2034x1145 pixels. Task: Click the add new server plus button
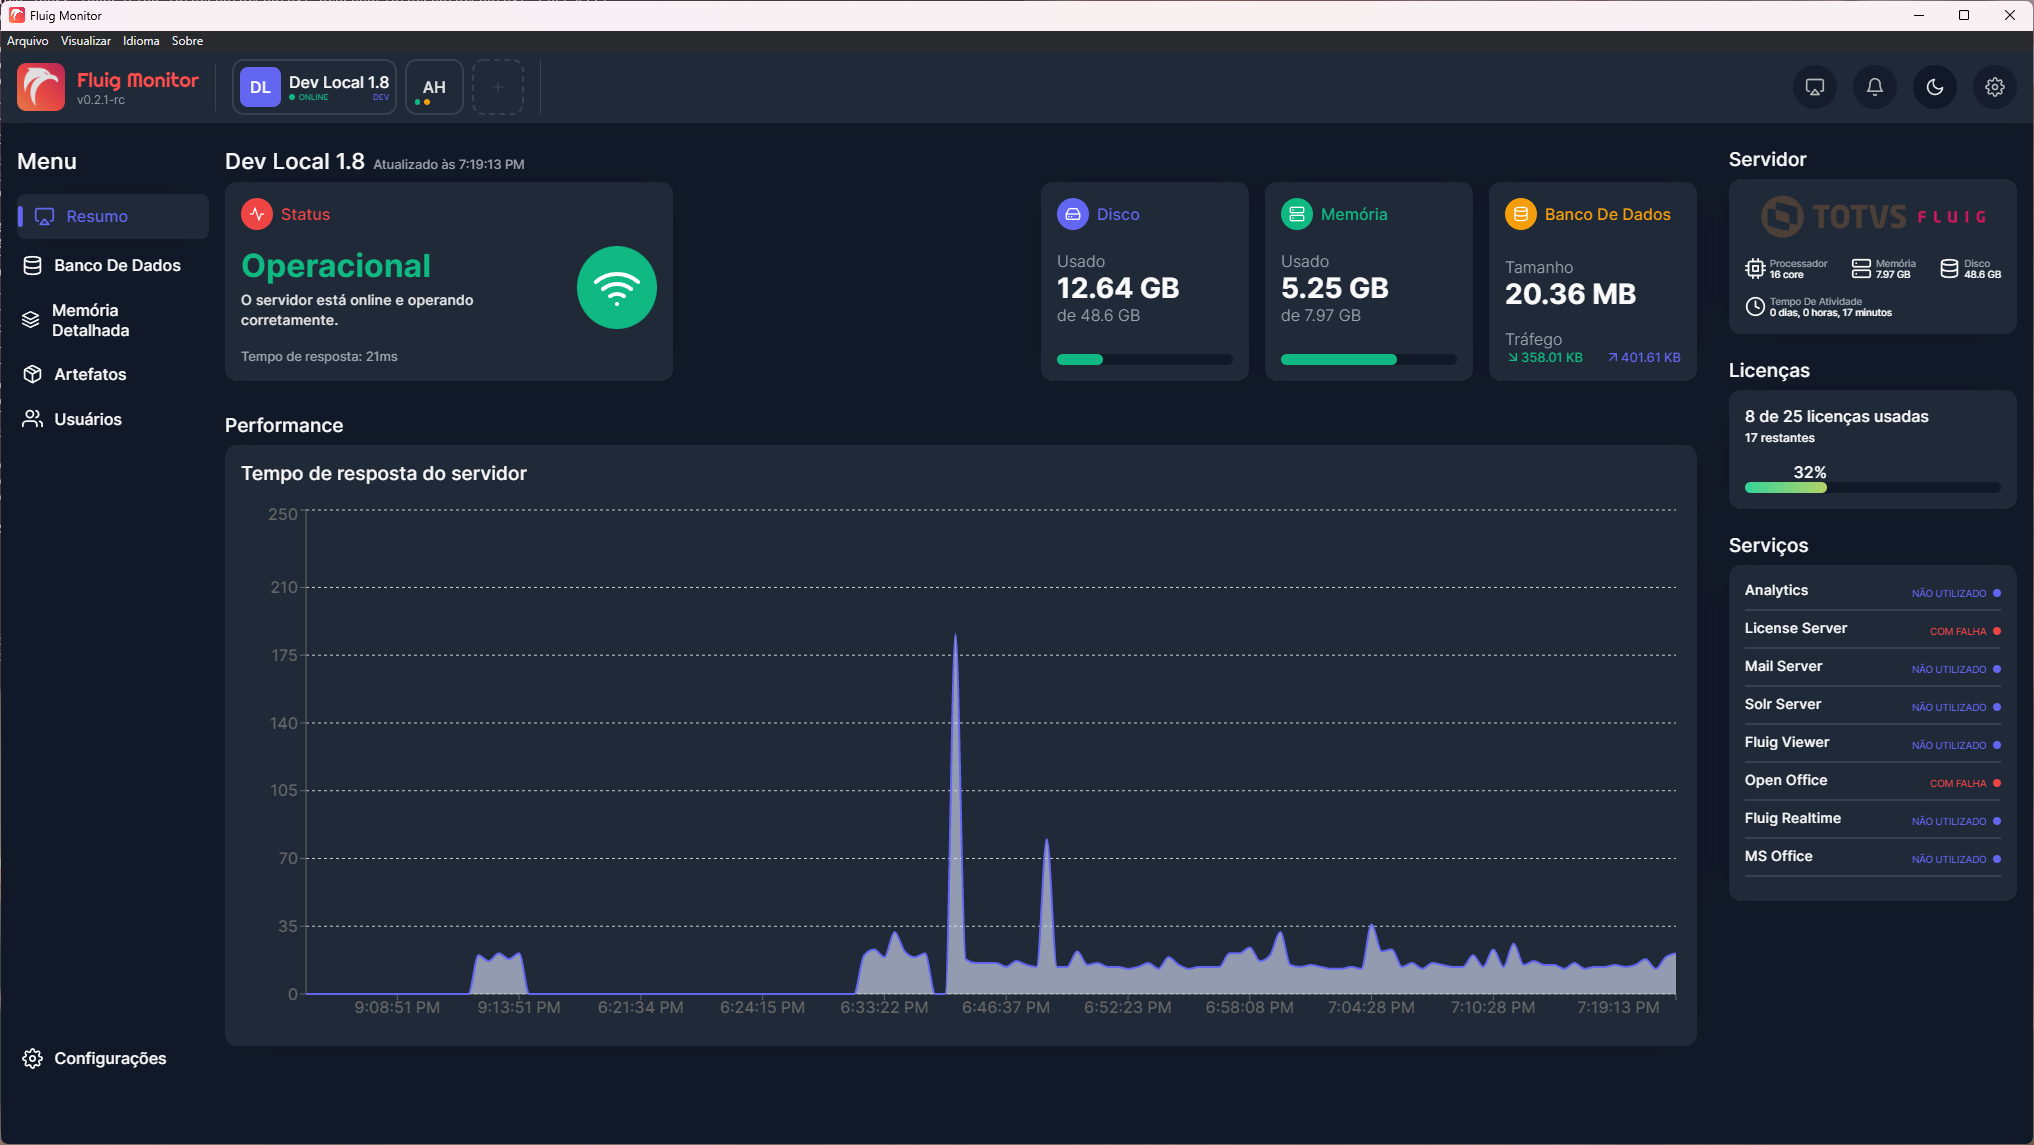[x=497, y=87]
